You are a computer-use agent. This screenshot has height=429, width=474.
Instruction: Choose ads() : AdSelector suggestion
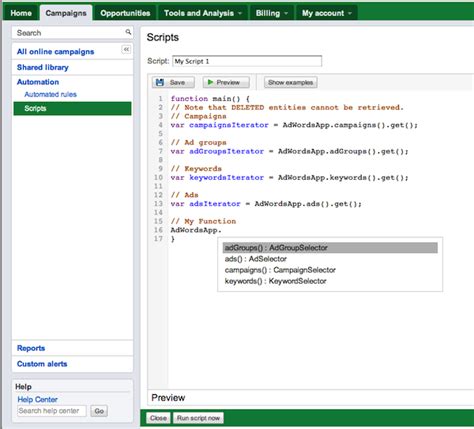tap(256, 259)
